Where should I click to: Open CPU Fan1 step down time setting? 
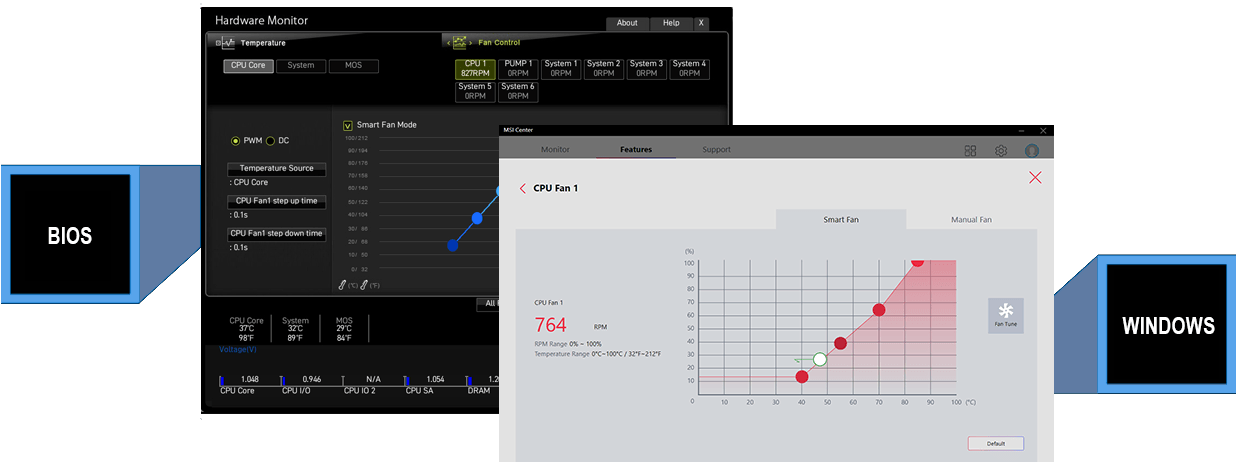point(276,233)
